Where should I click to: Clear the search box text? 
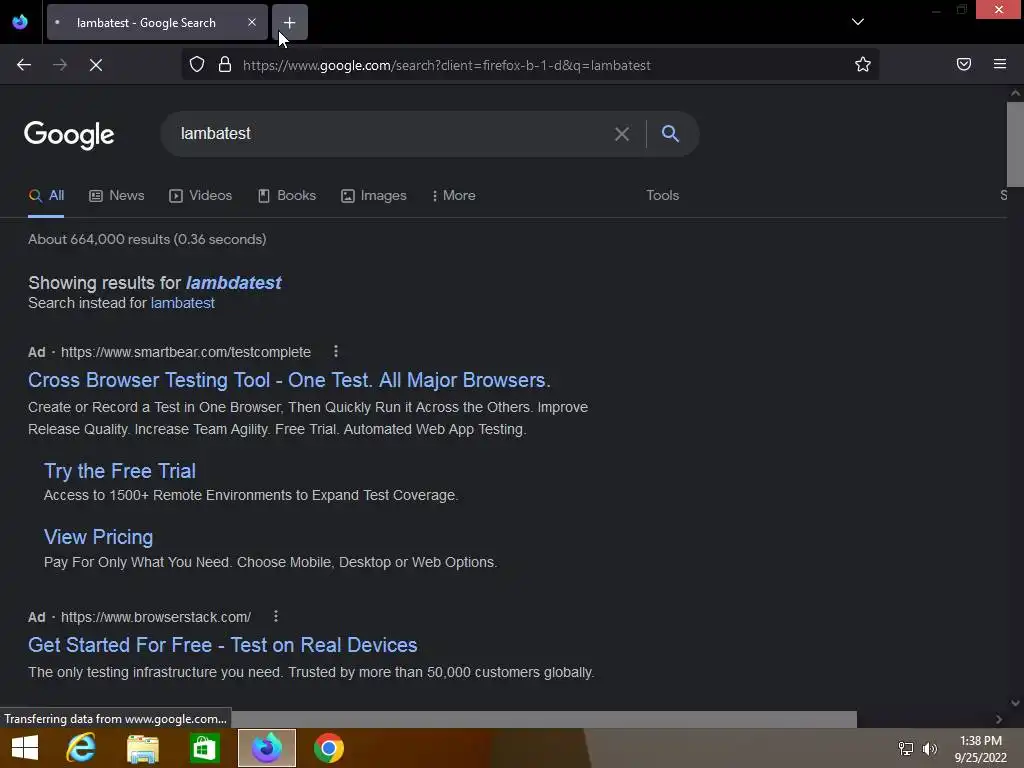click(x=622, y=134)
